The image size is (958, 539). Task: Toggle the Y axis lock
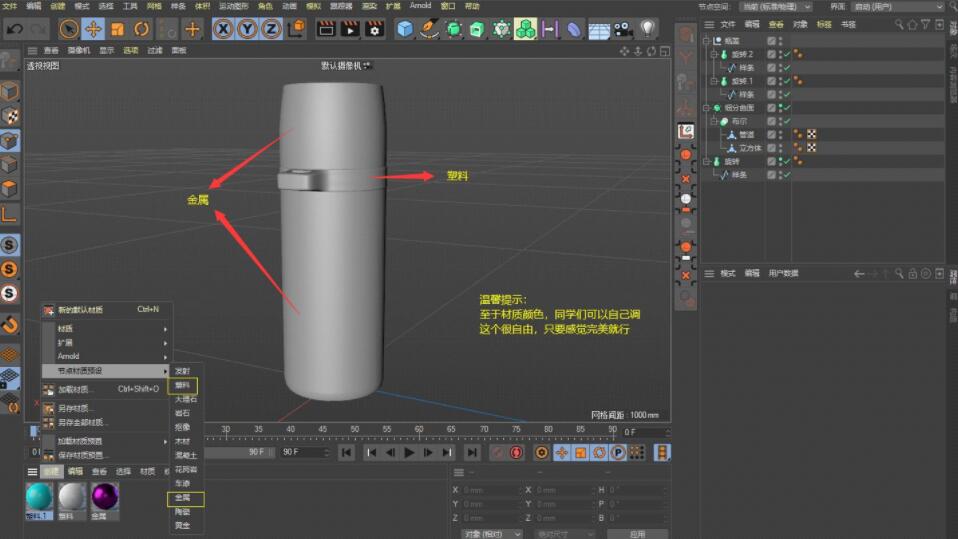click(246, 29)
